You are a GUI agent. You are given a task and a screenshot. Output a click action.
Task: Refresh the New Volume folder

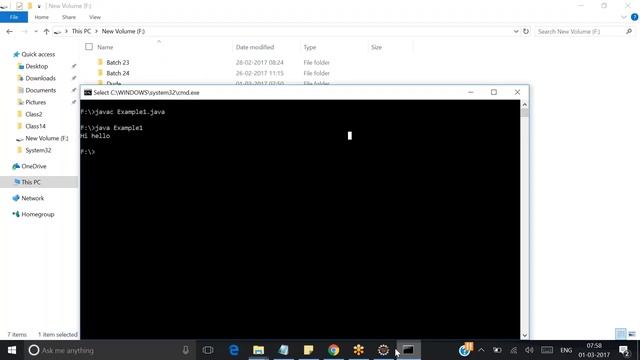coord(526,31)
